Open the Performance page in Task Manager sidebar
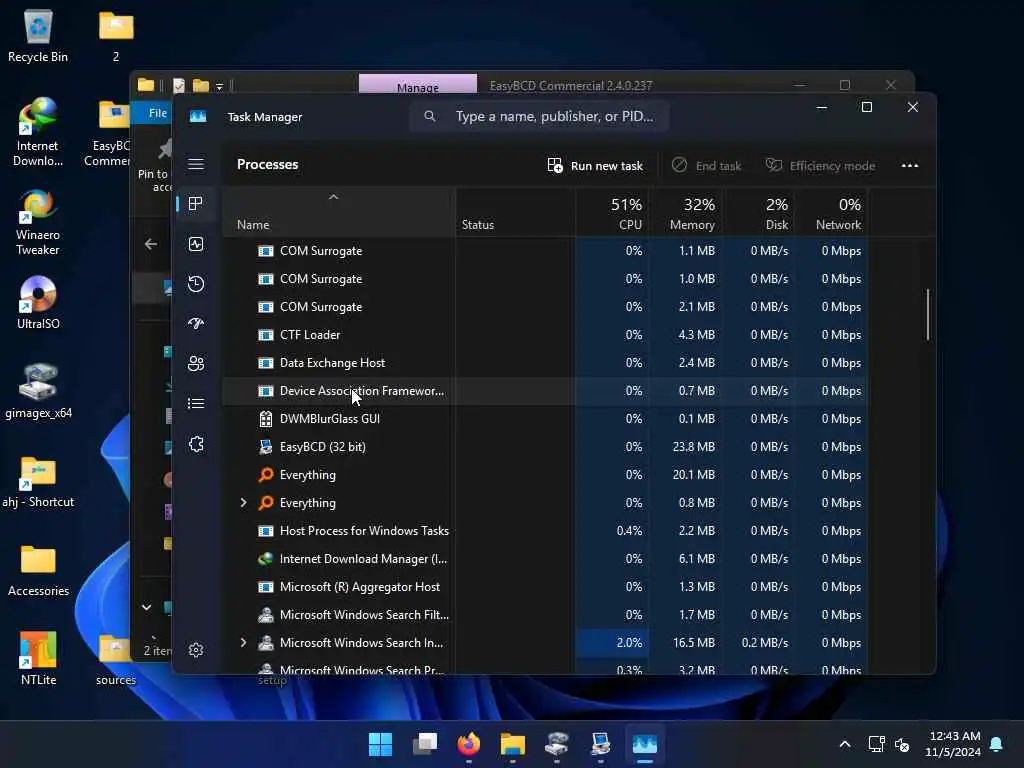 pyautogui.click(x=196, y=244)
